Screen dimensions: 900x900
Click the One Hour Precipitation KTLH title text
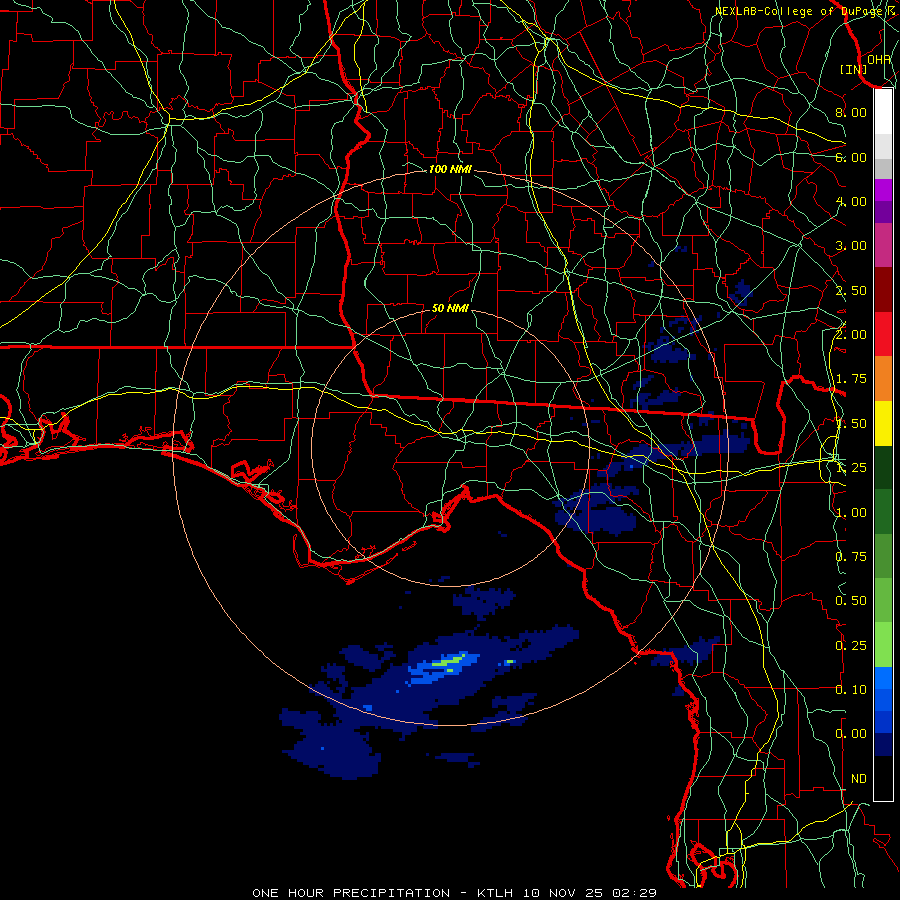[454, 893]
